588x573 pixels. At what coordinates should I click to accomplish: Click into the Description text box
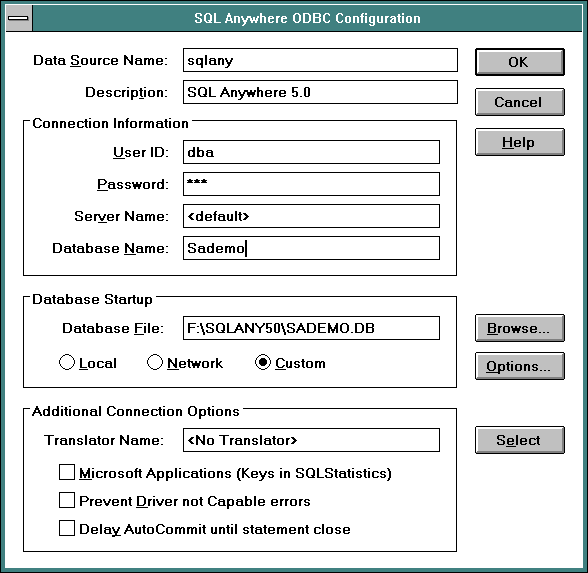tap(320, 92)
